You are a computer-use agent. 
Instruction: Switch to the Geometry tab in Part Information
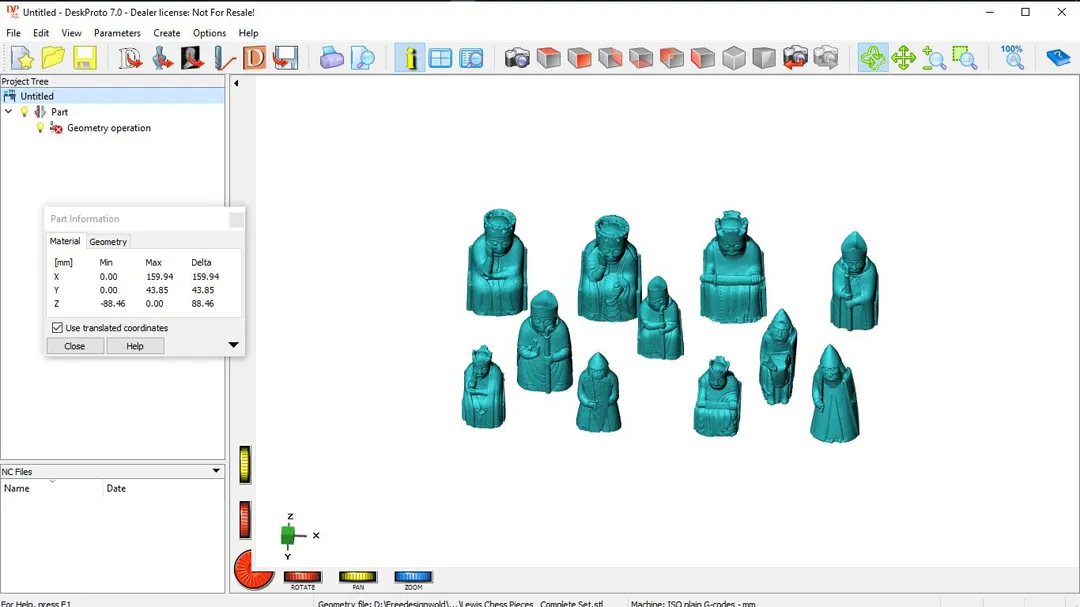108,242
